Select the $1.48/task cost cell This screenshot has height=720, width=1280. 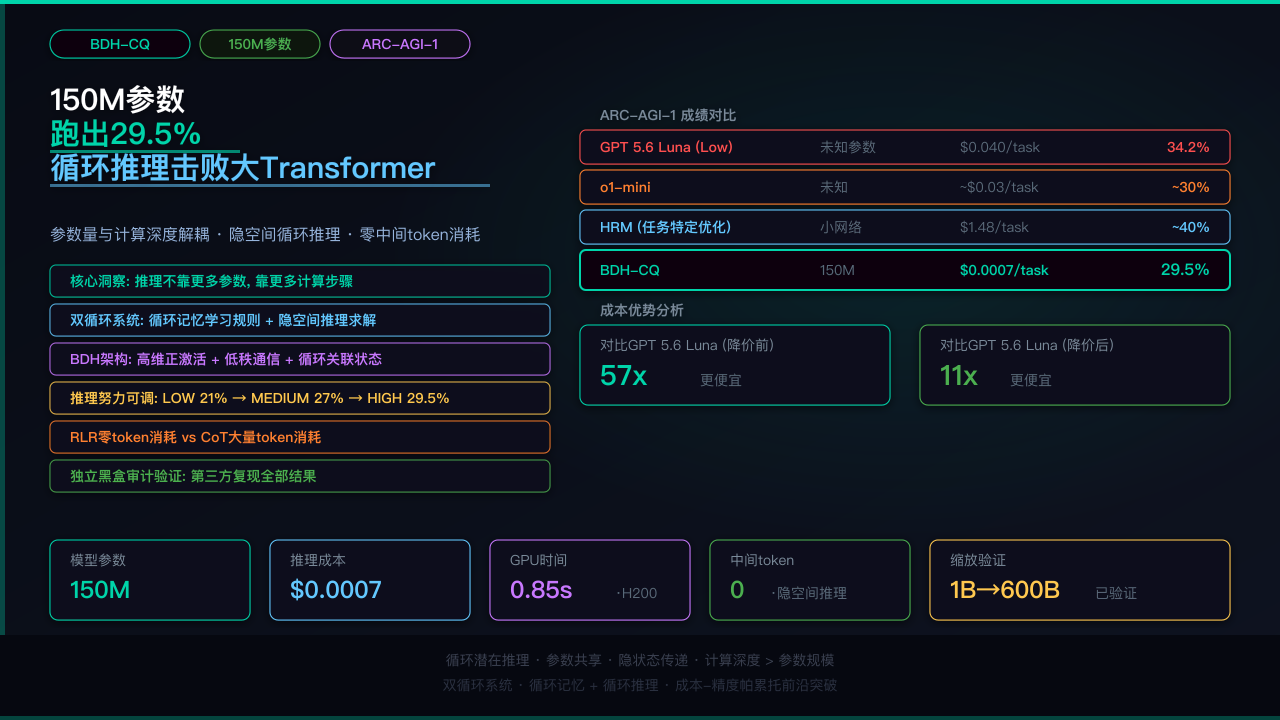pos(994,227)
